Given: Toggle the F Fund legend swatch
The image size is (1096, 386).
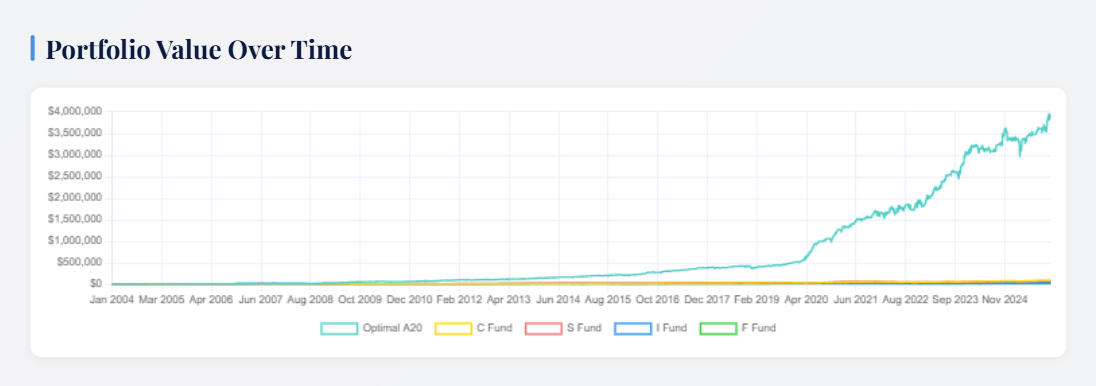Looking at the screenshot, I should [719, 328].
